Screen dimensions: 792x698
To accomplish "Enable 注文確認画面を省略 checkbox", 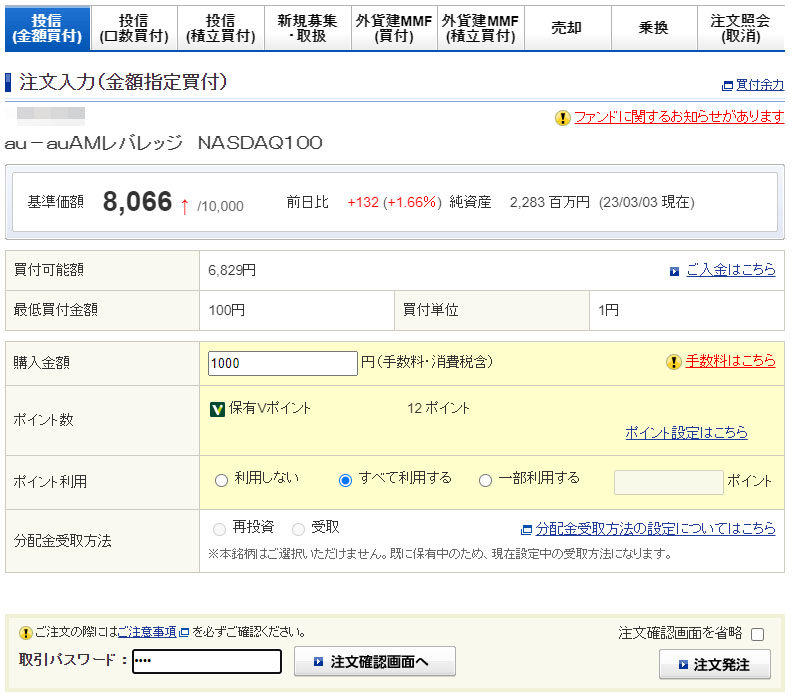I will pyautogui.click(x=757, y=634).
